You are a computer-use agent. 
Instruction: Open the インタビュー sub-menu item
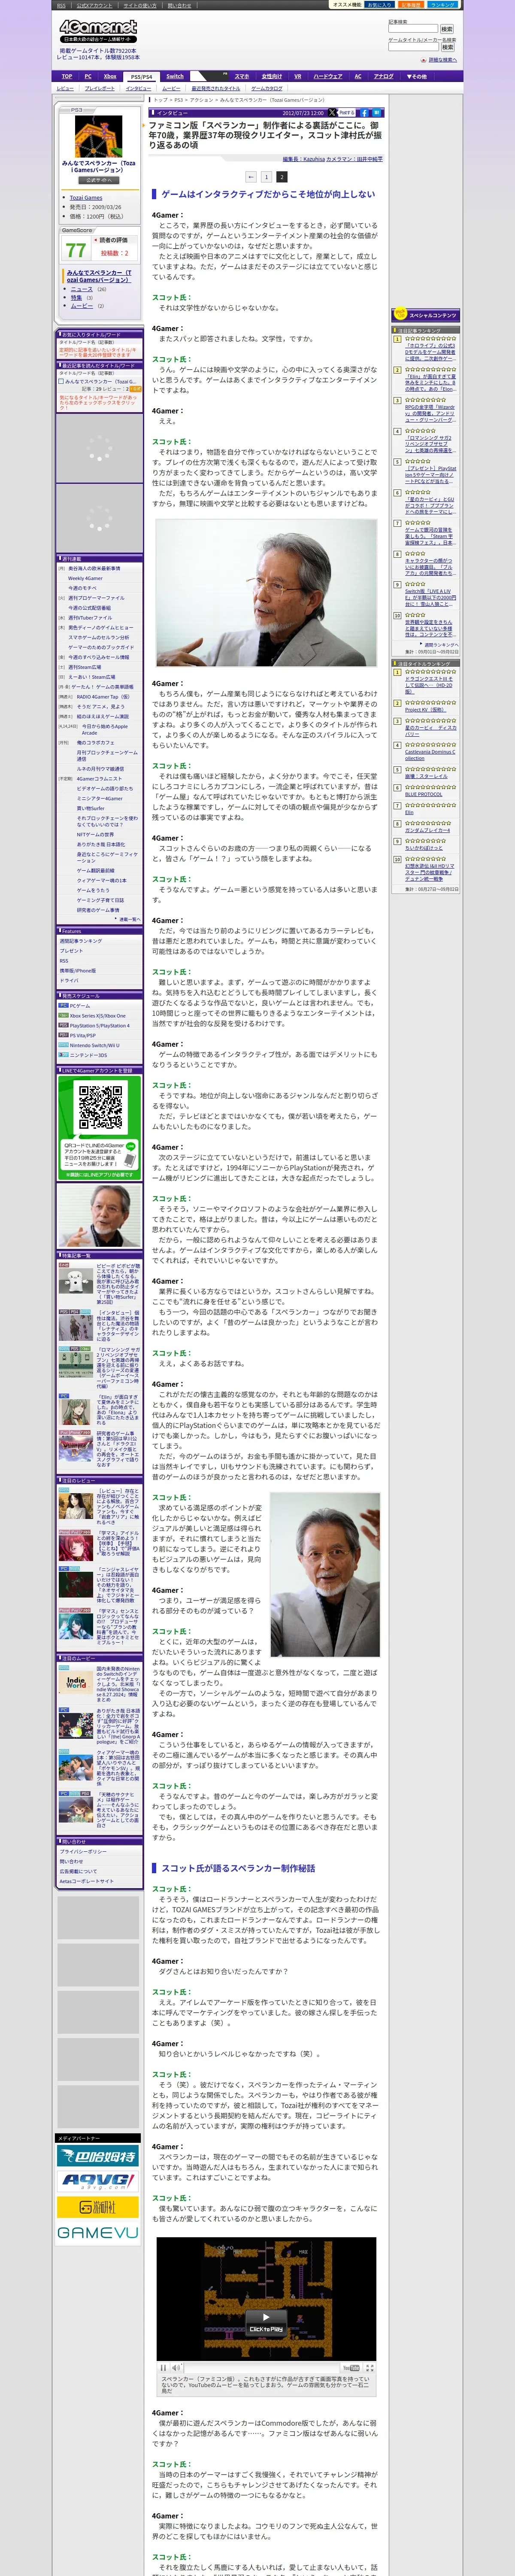139,88
